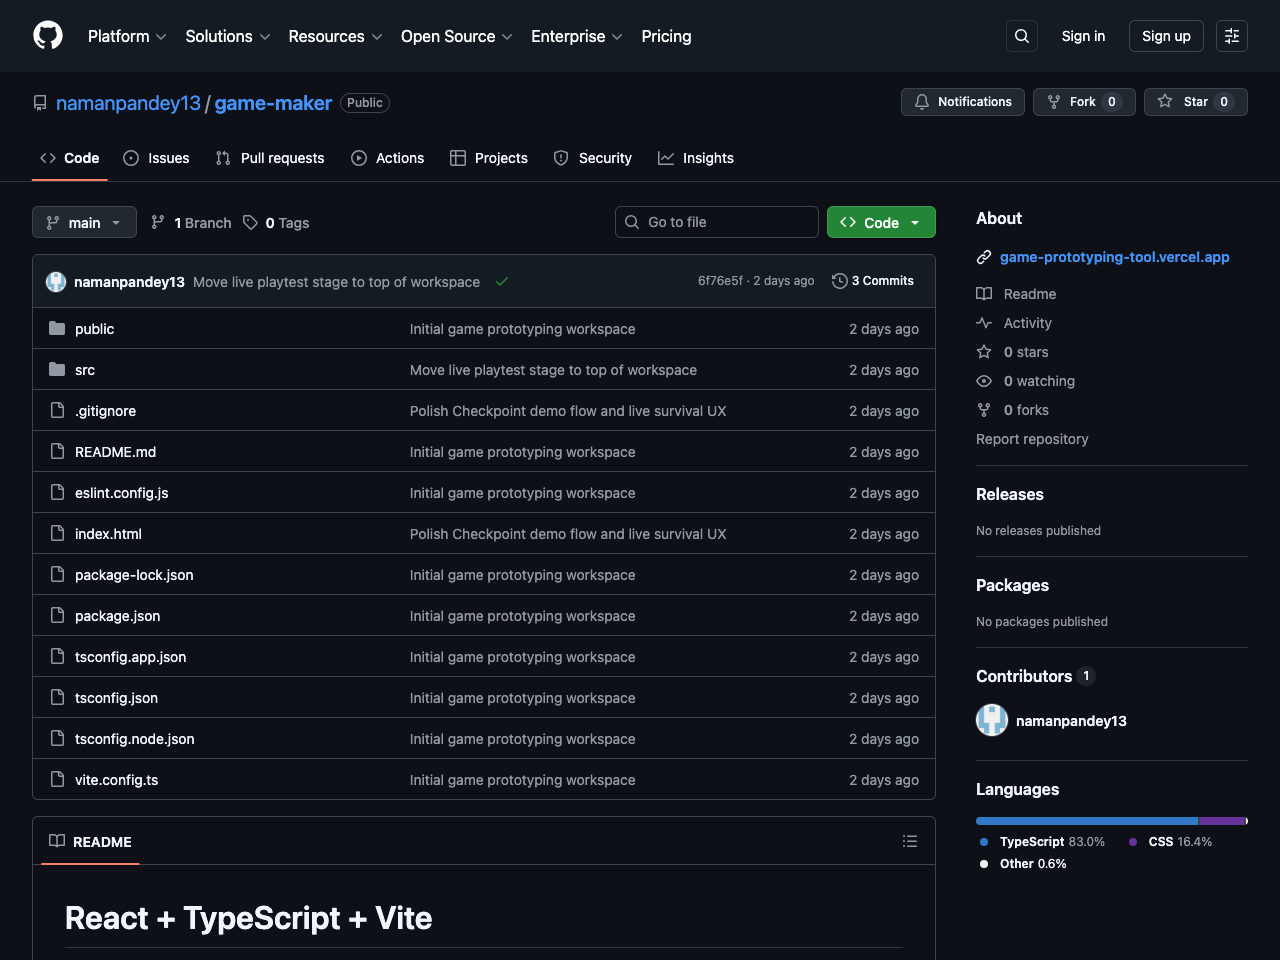Click the branch icon beside 1 Branch
This screenshot has height=960, width=1280.
pyautogui.click(x=158, y=222)
